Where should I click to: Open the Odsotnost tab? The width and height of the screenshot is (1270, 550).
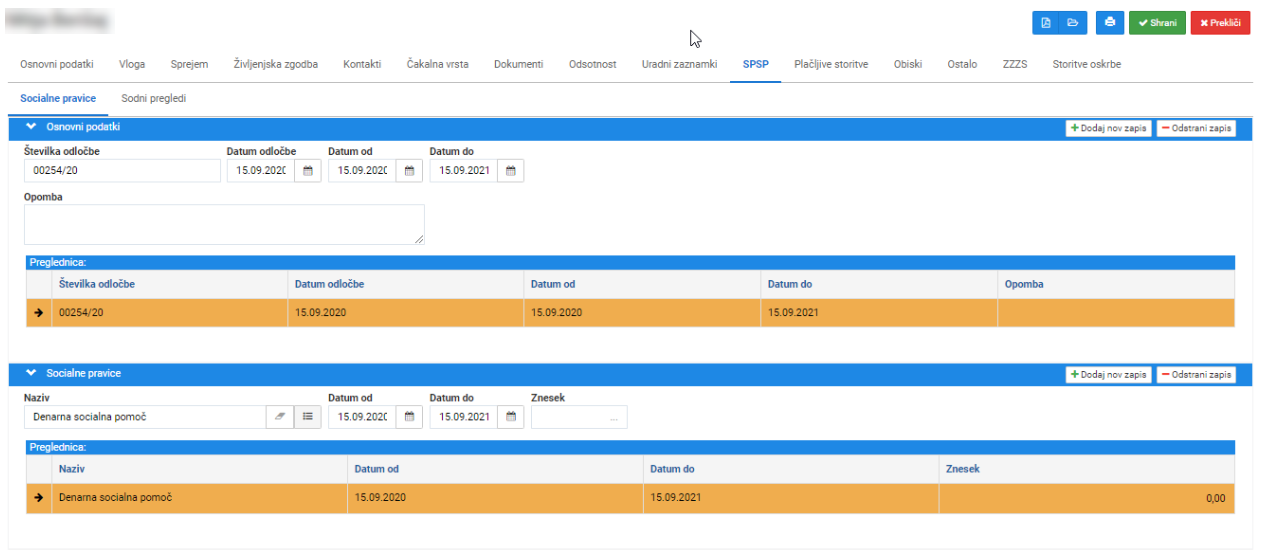click(x=593, y=64)
